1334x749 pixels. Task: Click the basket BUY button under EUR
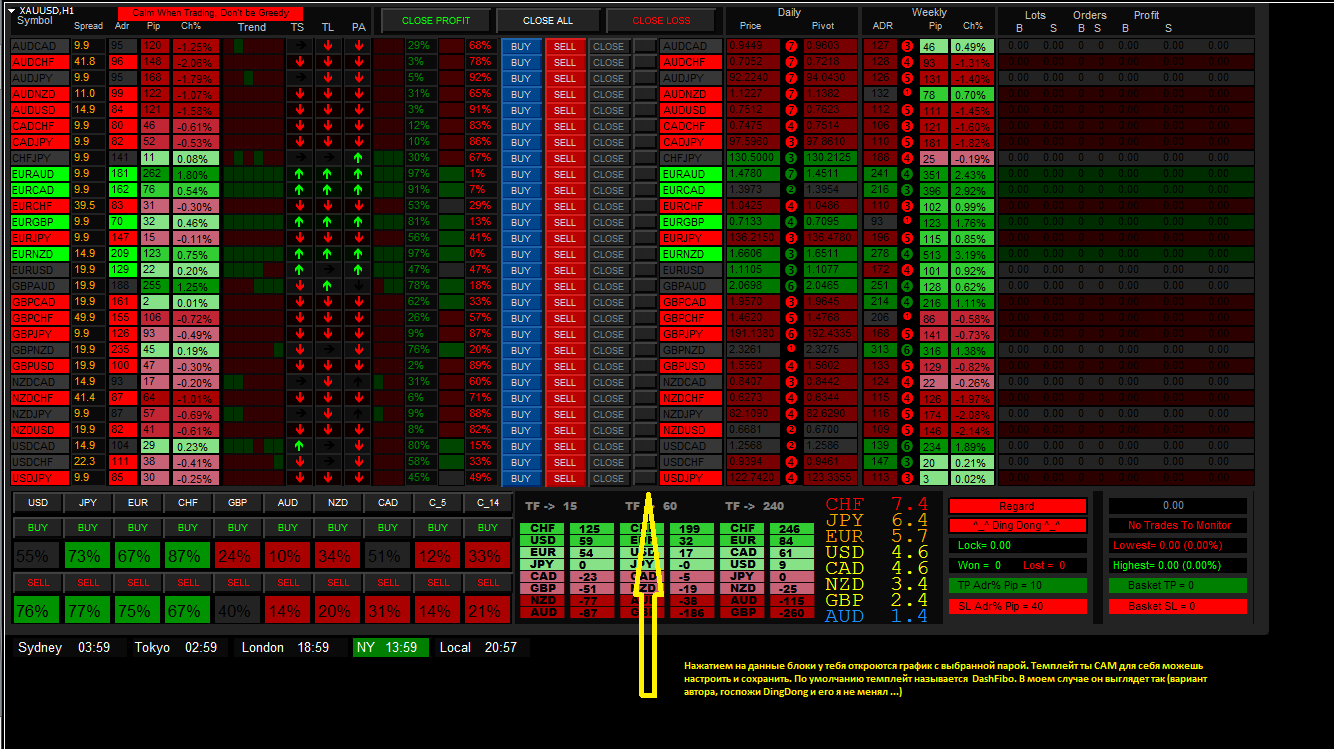pyautogui.click(x=138, y=527)
